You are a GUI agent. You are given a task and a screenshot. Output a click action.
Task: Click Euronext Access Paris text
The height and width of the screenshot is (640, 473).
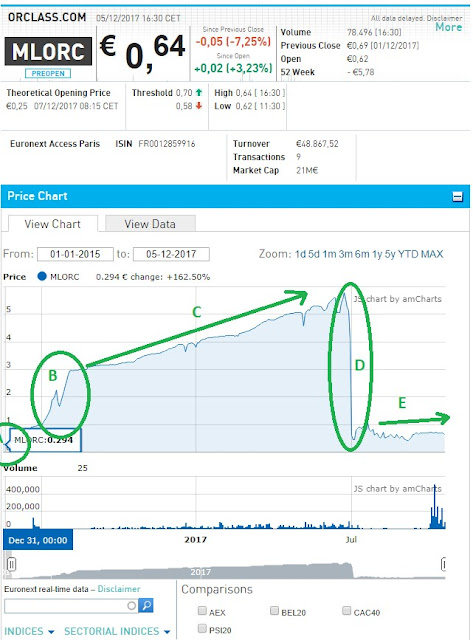click(x=55, y=144)
